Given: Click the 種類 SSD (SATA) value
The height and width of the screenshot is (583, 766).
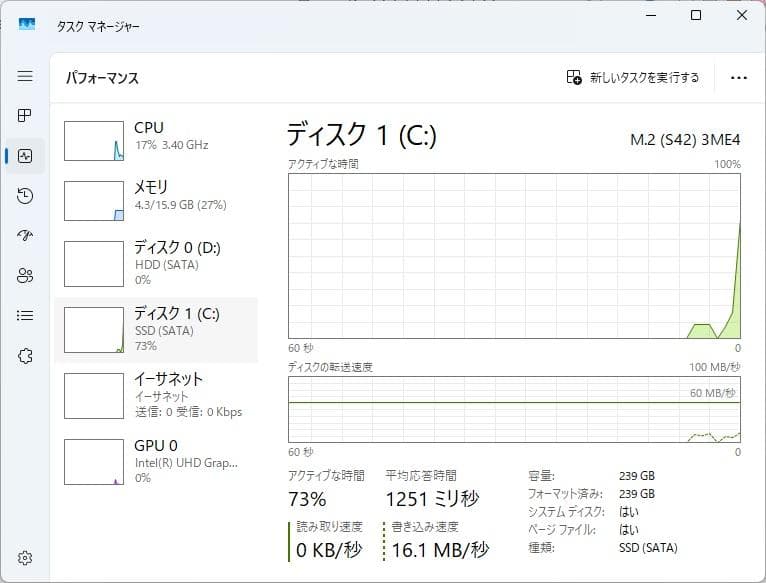Looking at the screenshot, I should coord(648,548).
